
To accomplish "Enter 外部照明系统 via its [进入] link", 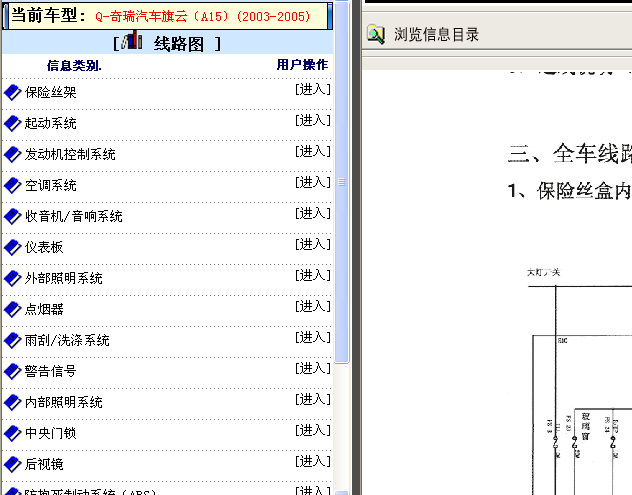I will tap(313, 276).
